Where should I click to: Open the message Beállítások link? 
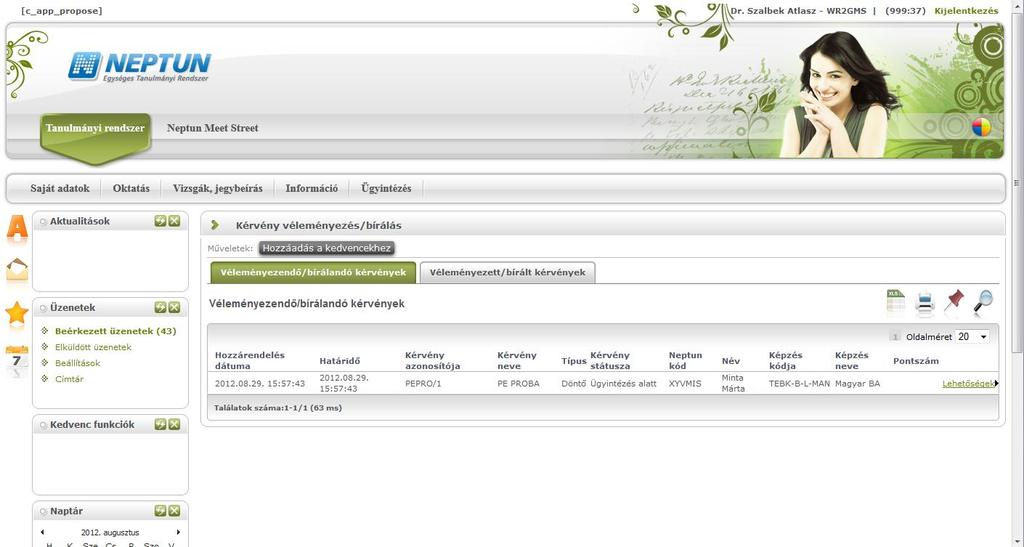point(78,363)
